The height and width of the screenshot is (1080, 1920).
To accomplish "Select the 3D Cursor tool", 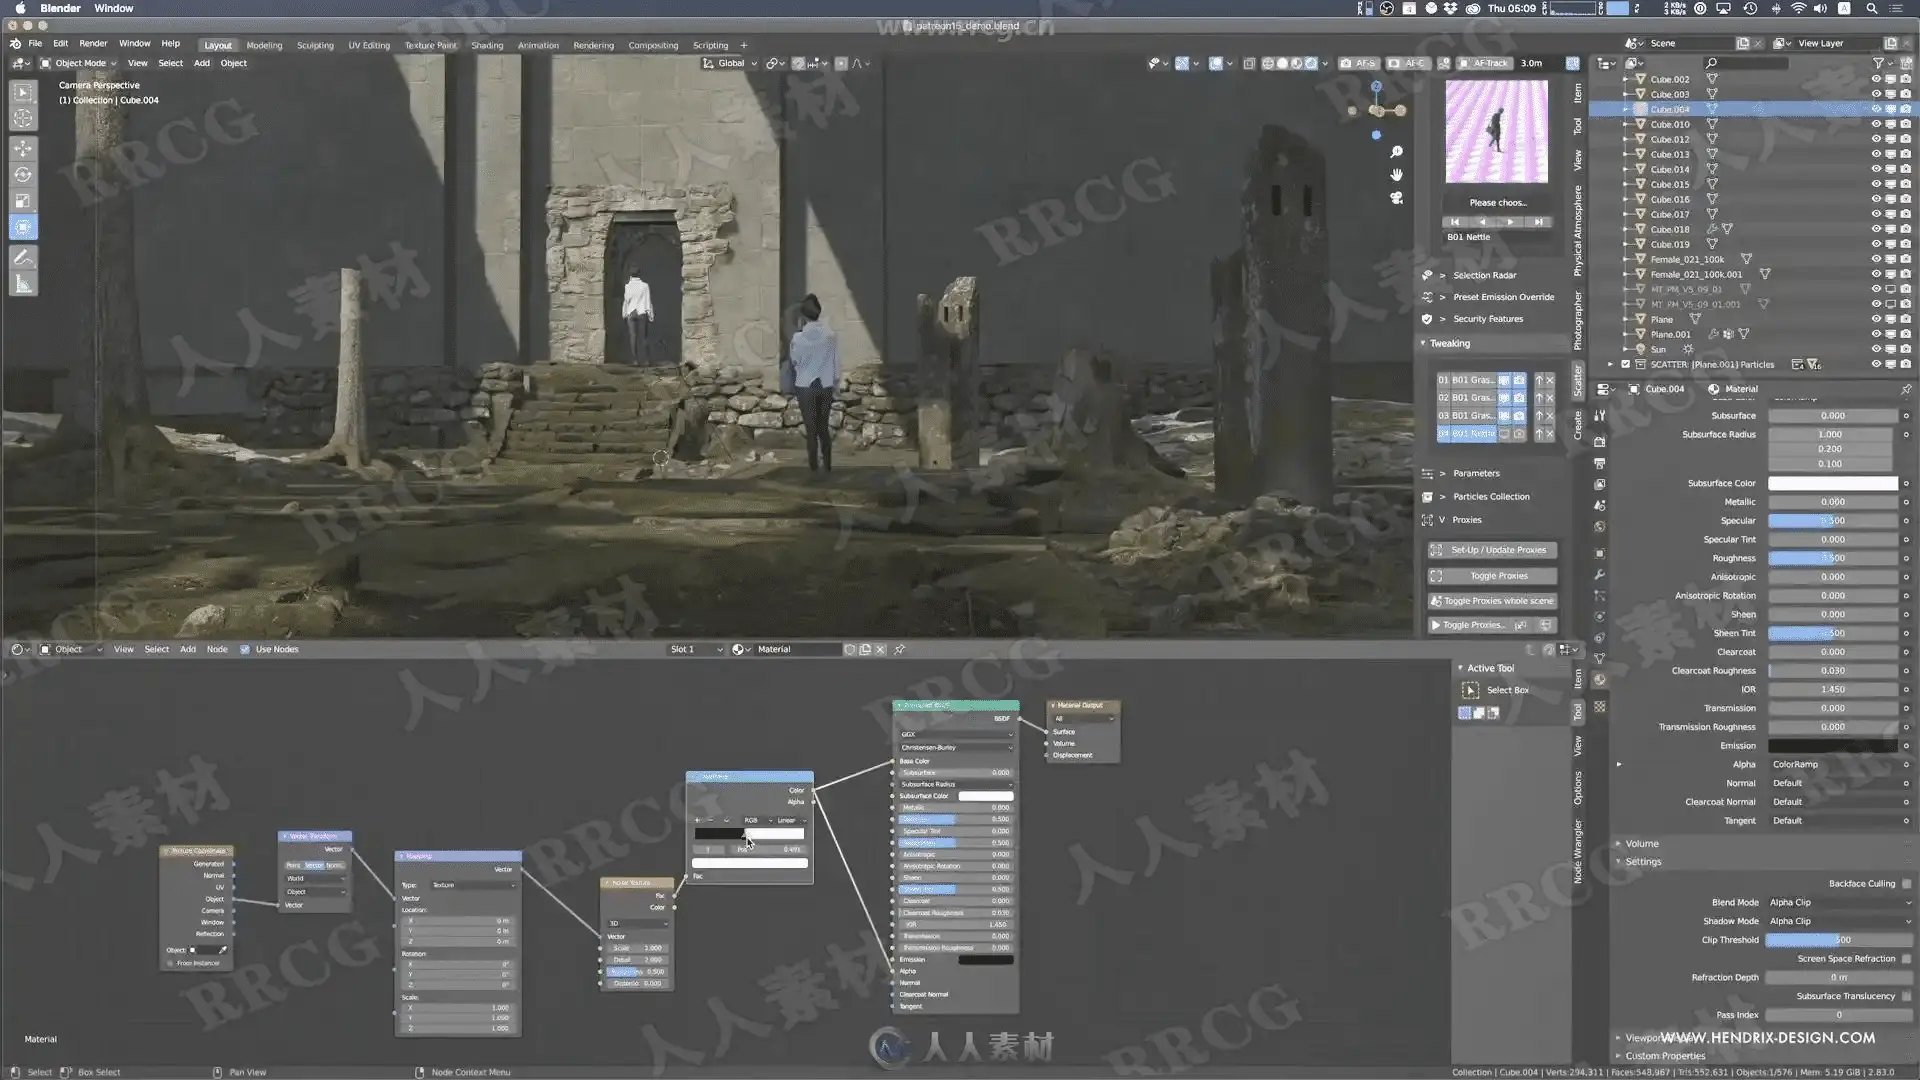I will [23, 118].
